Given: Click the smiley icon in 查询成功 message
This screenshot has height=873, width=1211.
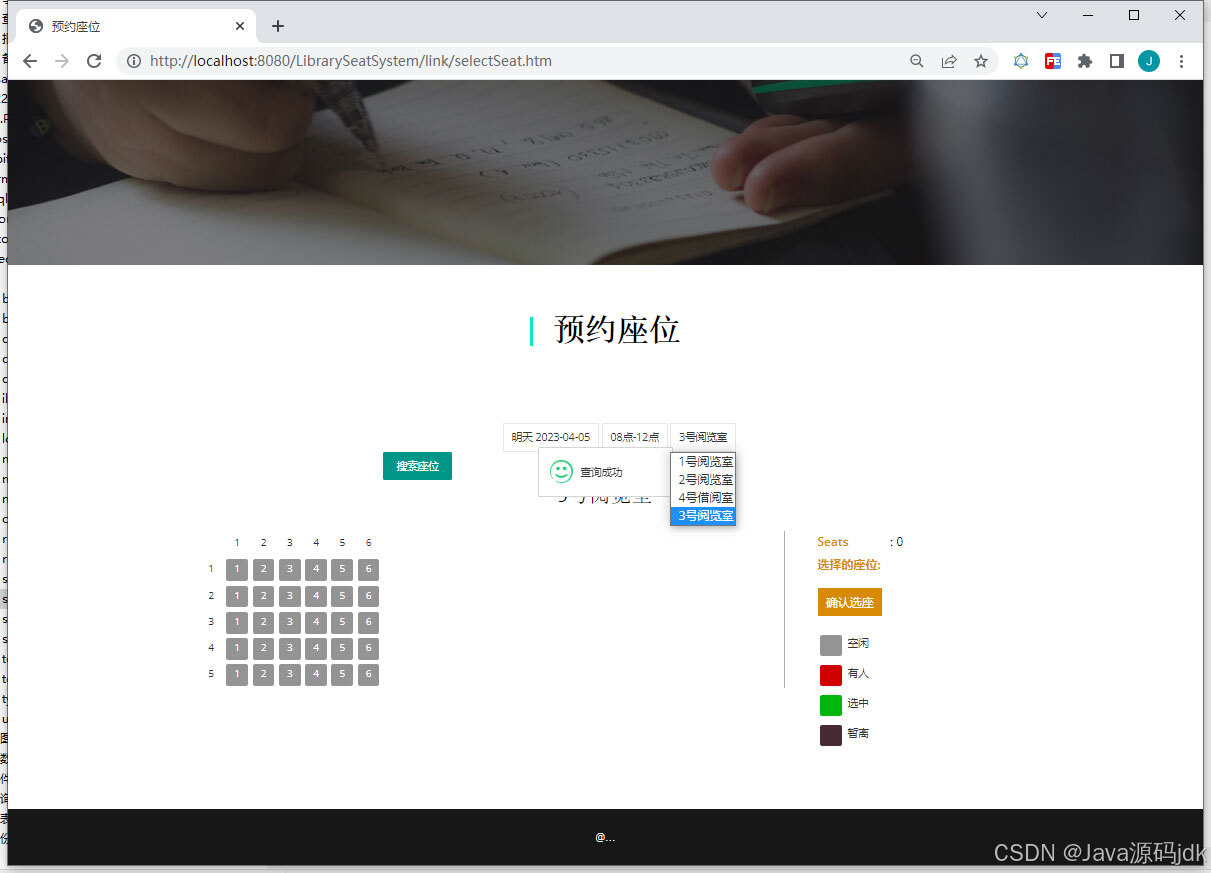Looking at the screenshot, I should tap(562, 472).
